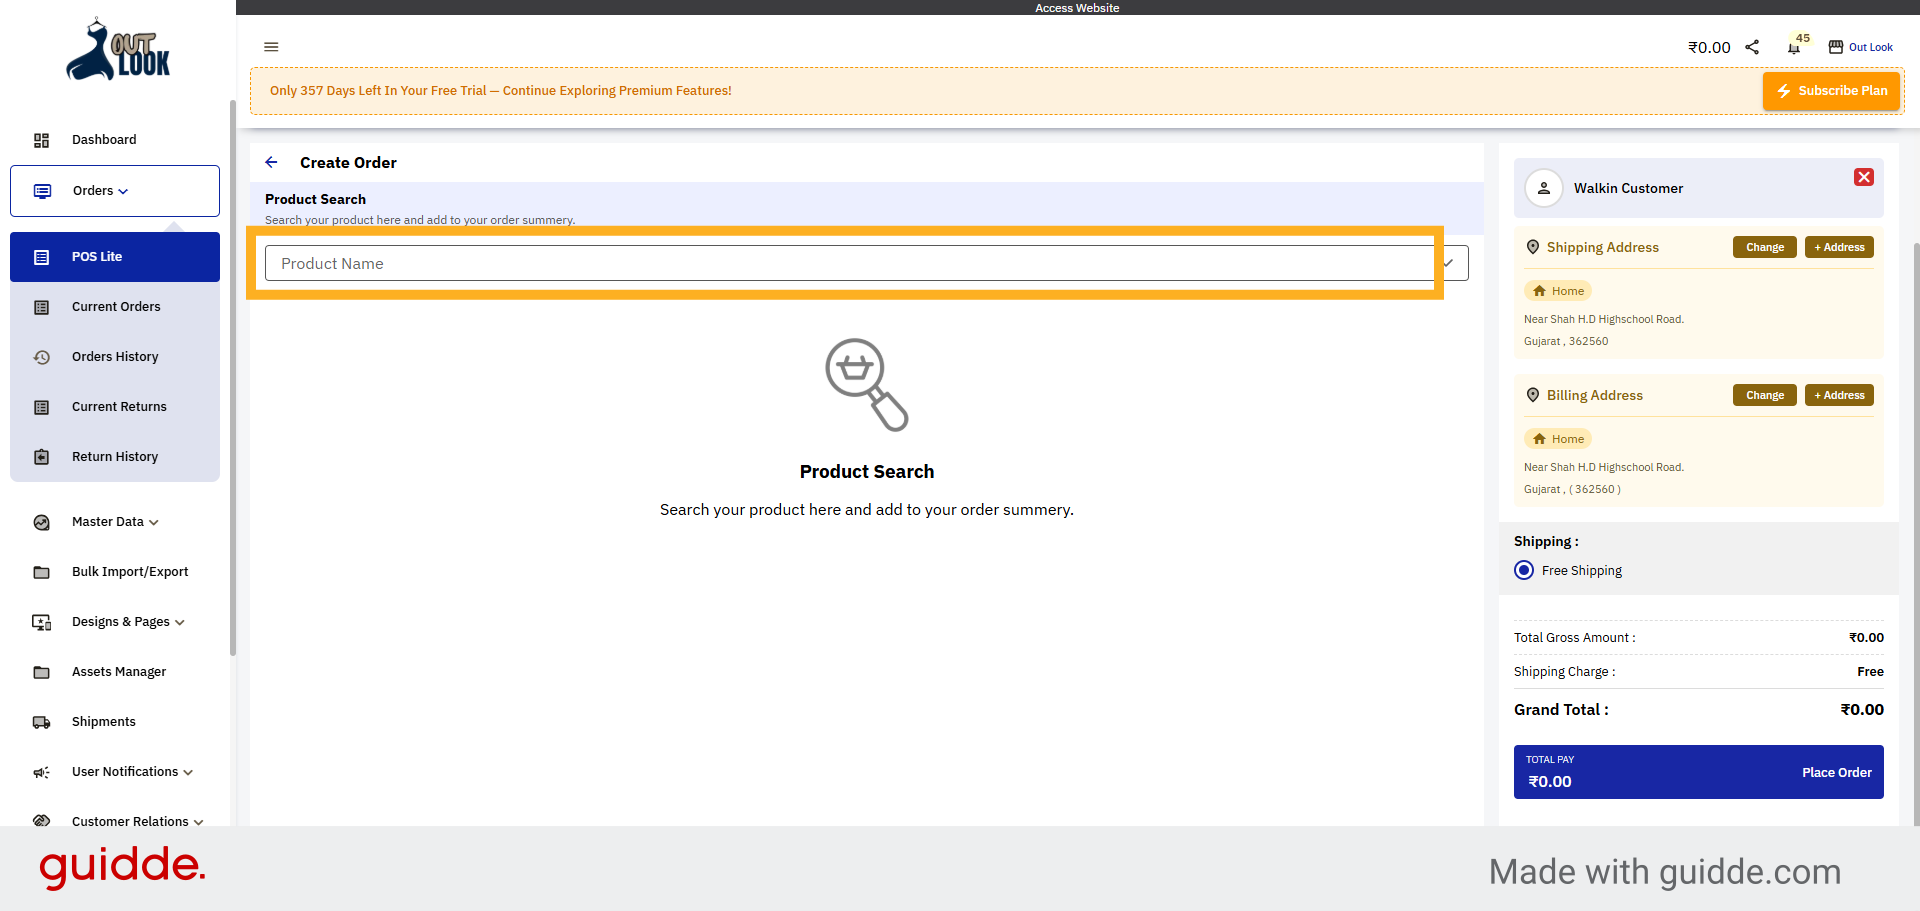Select the Free Shipping radio button

[1524, 570]
